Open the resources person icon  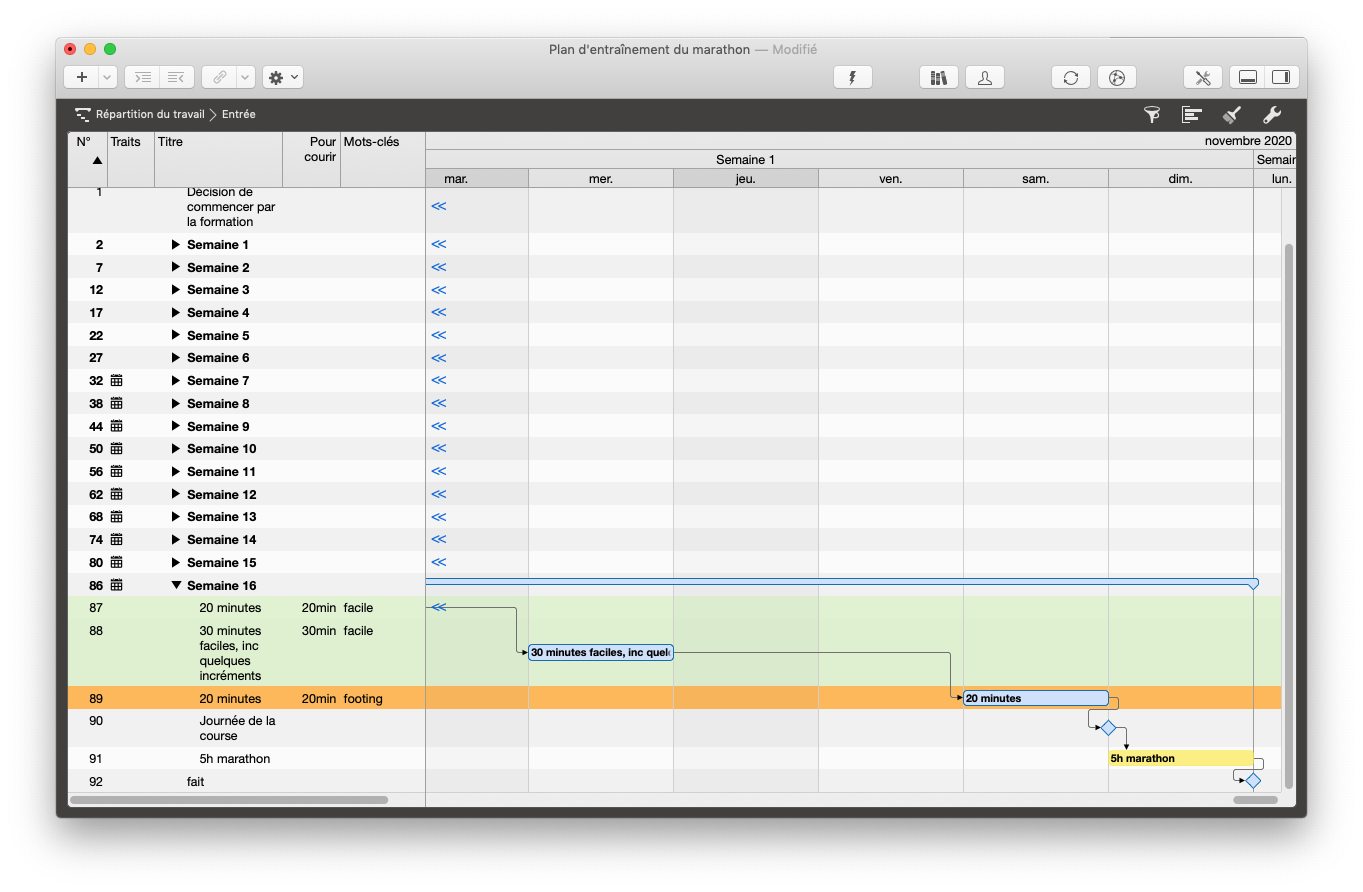(984, 77)
